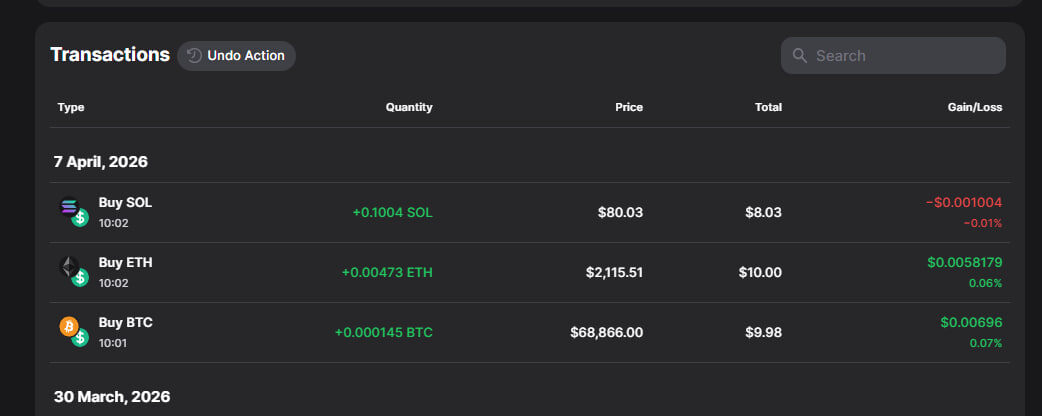
Task: Open the Buy BTC transaction
Action: tap(125, 323)
